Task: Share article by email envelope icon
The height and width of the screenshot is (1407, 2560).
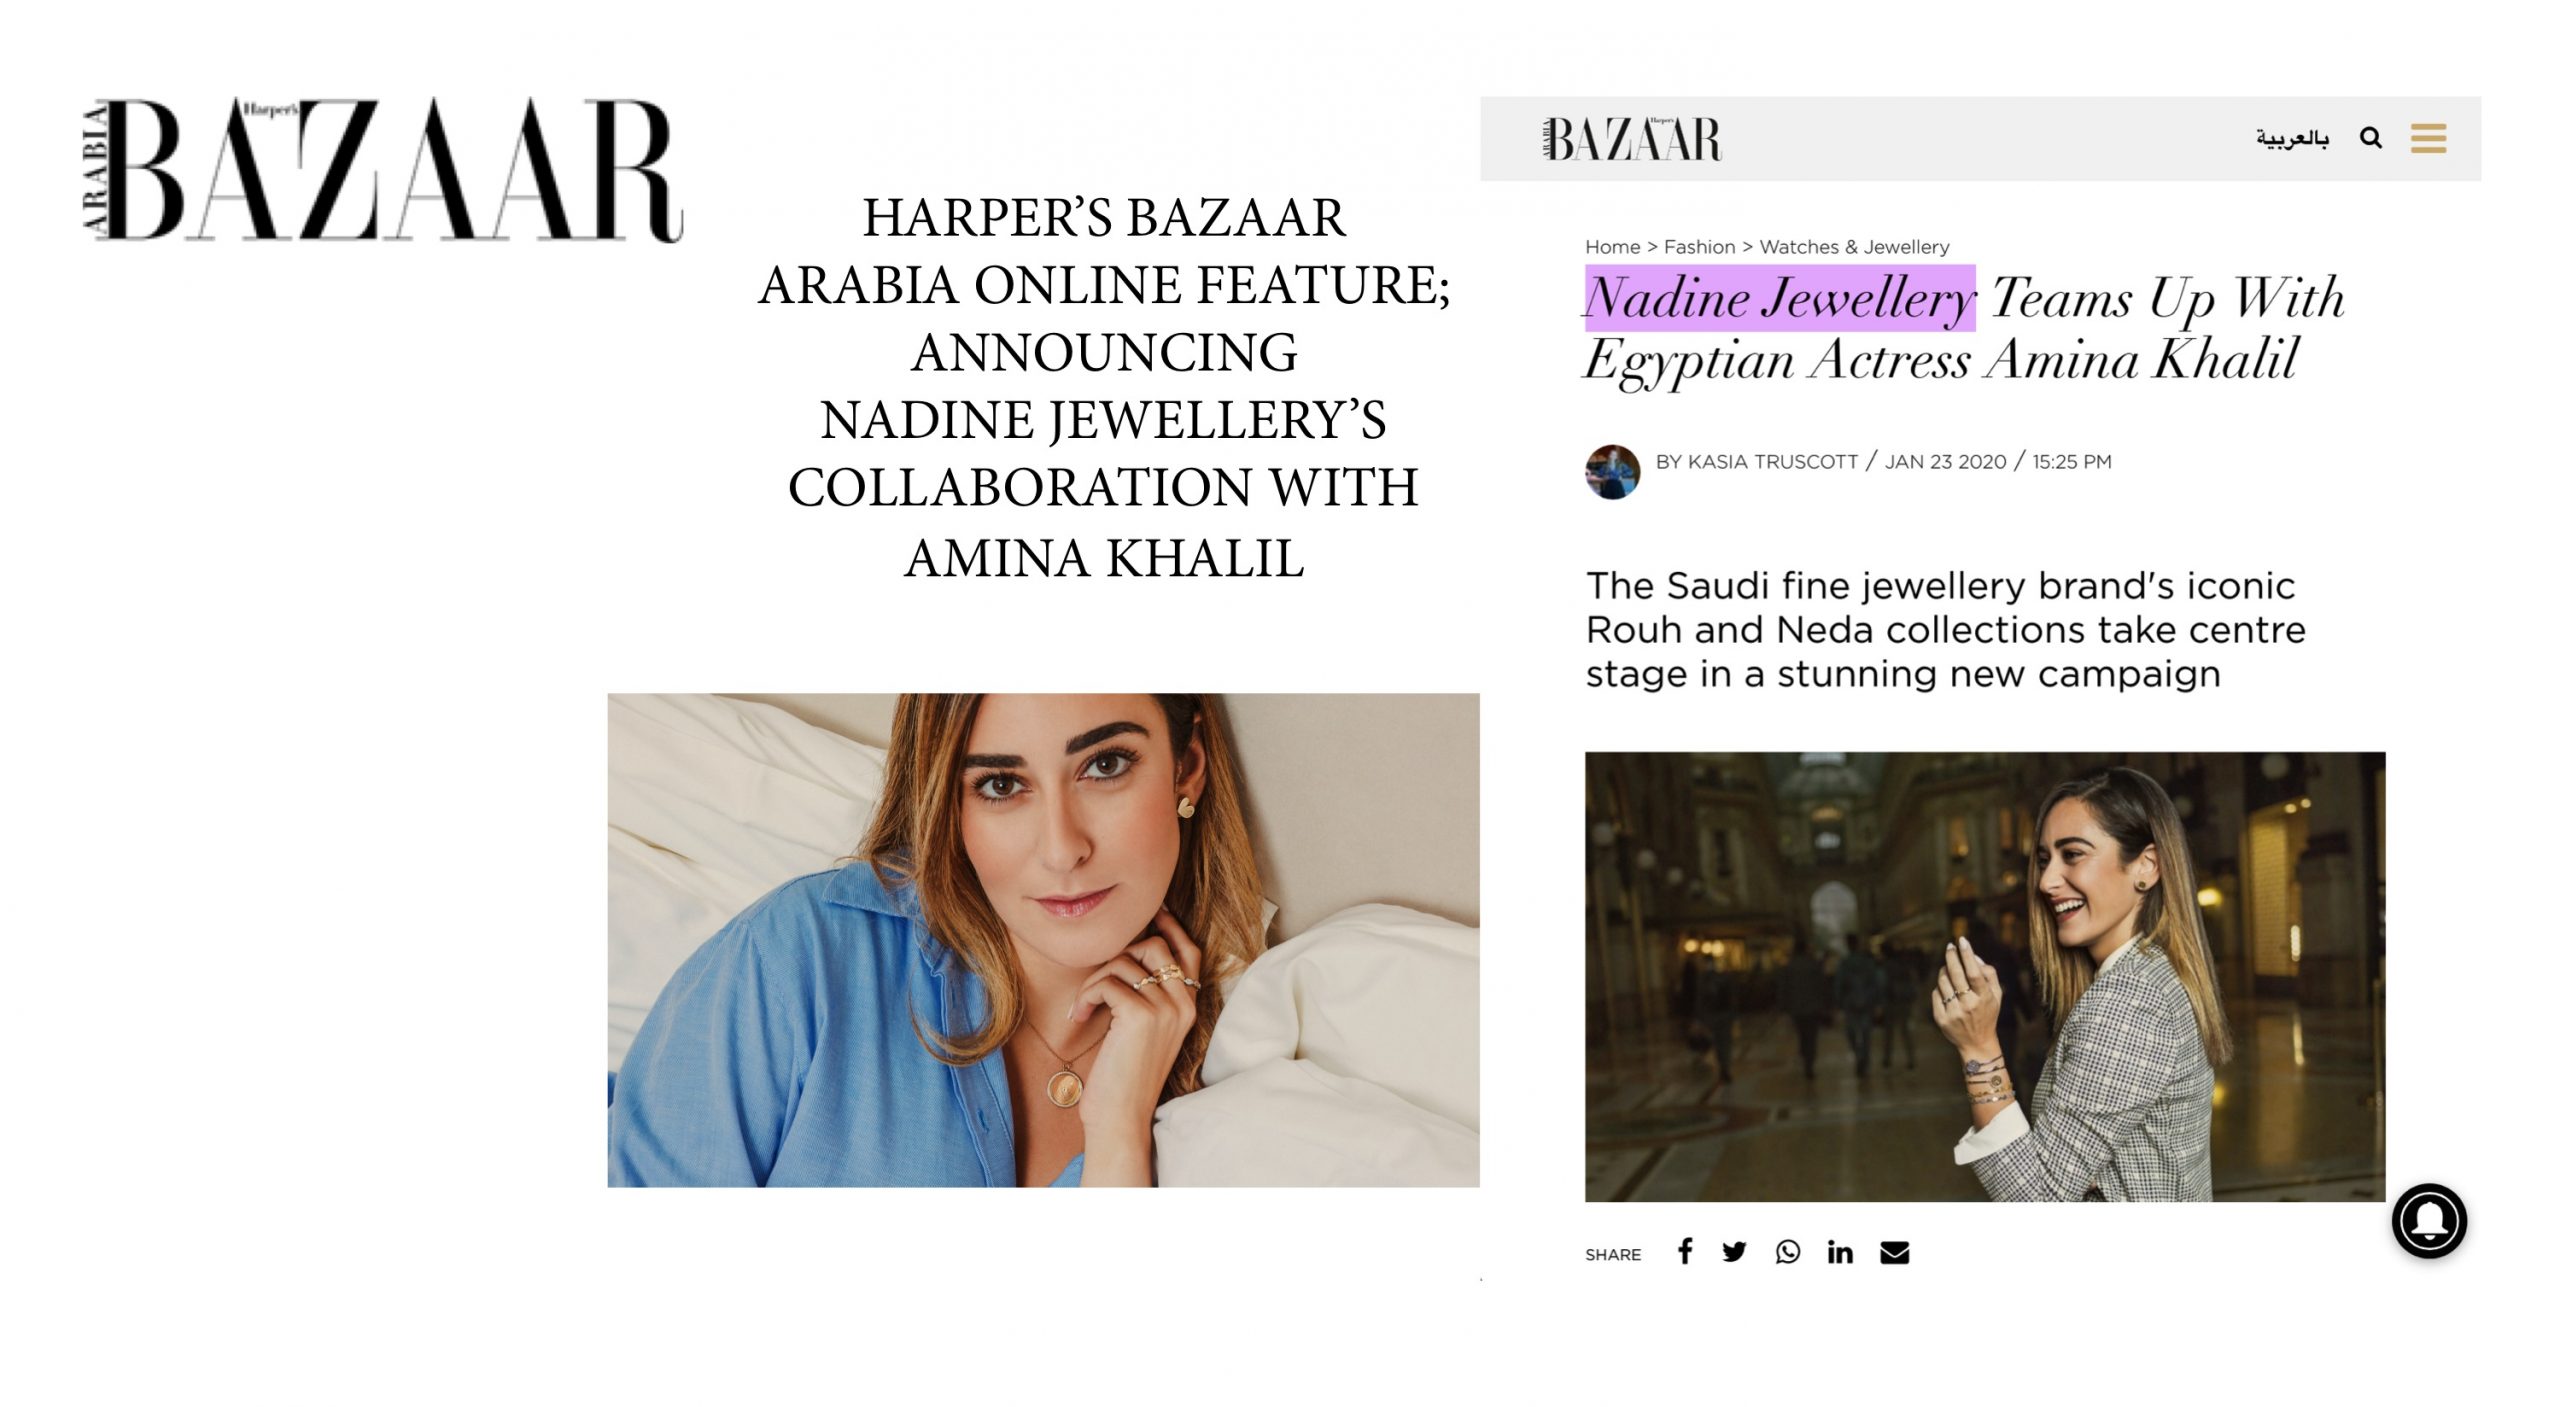Action: coord(1894,1253)
